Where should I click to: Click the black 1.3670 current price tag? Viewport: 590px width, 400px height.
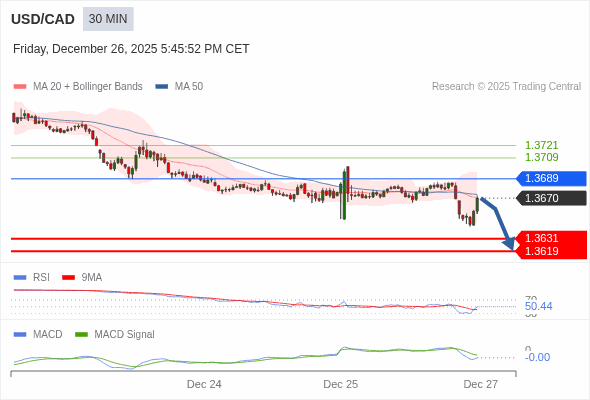click(552, 198)
